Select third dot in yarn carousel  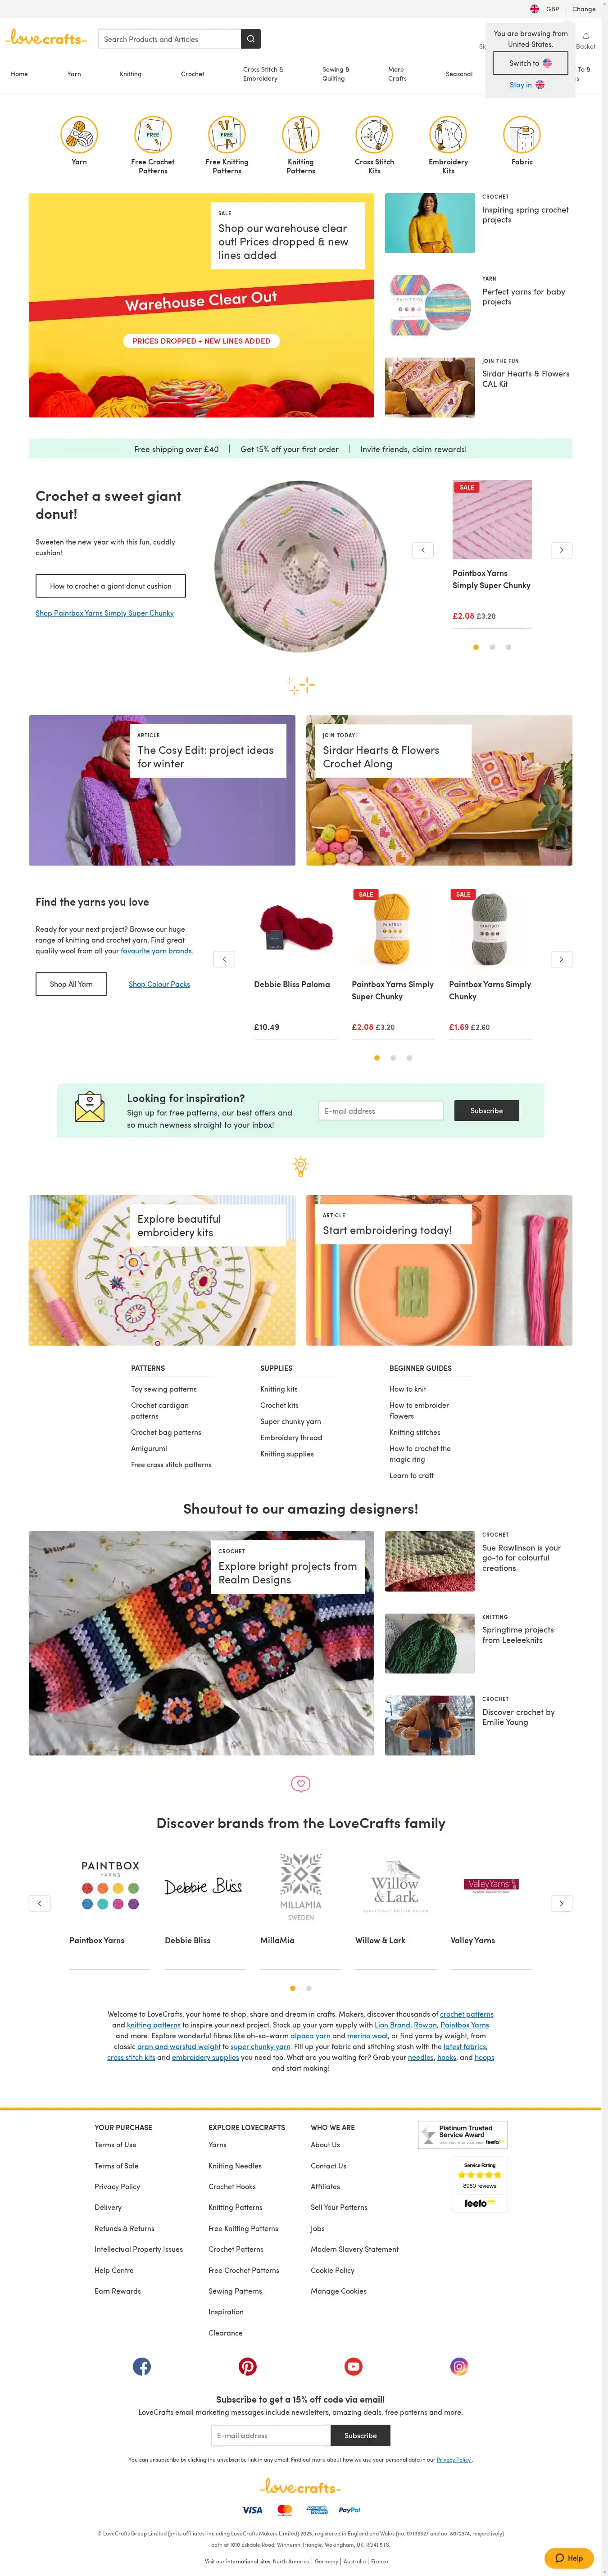(x=409, y=1057)
